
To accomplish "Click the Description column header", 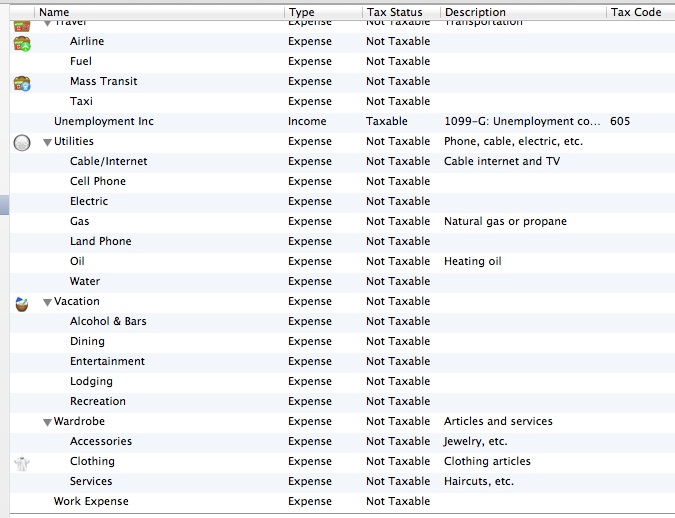I will tap(522, 12).
